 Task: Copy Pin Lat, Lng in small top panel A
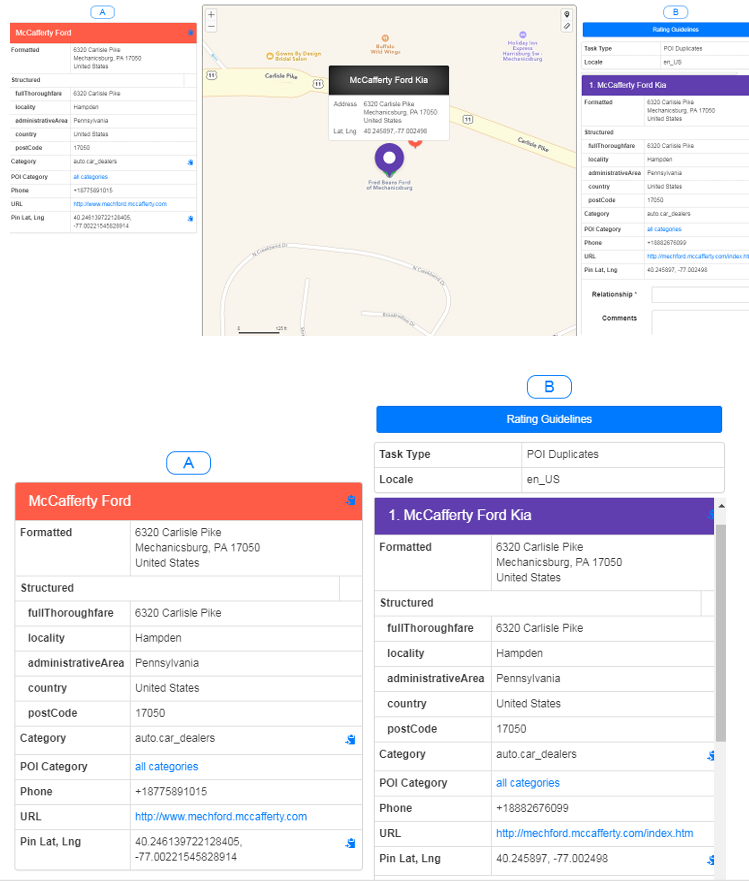coord(190,219)
